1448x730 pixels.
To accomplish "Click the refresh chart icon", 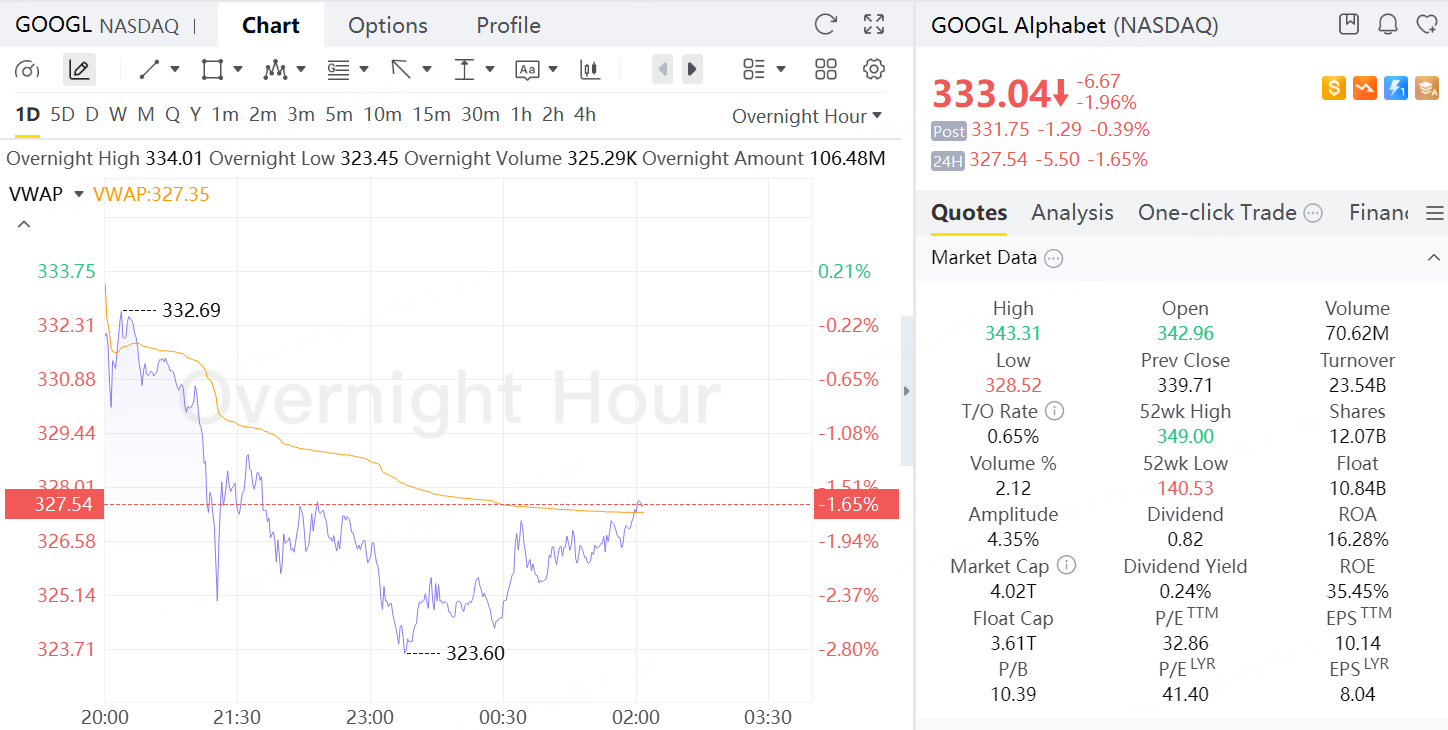I will point(825,25).
